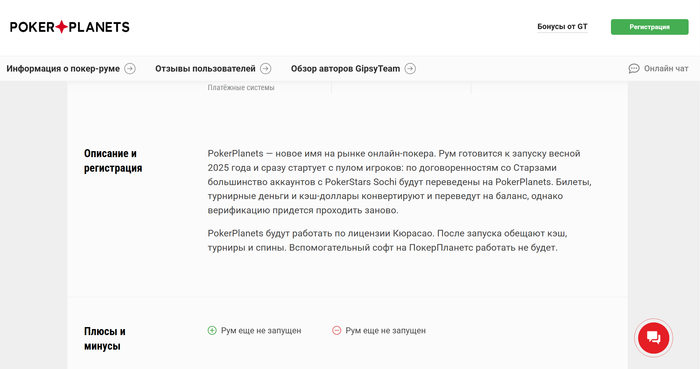Image resolution: width=700 pixels, height=369 pixels.
Task: Open the Бонусы от GT link
Action: pyautogui.click(x=562, y=27)
